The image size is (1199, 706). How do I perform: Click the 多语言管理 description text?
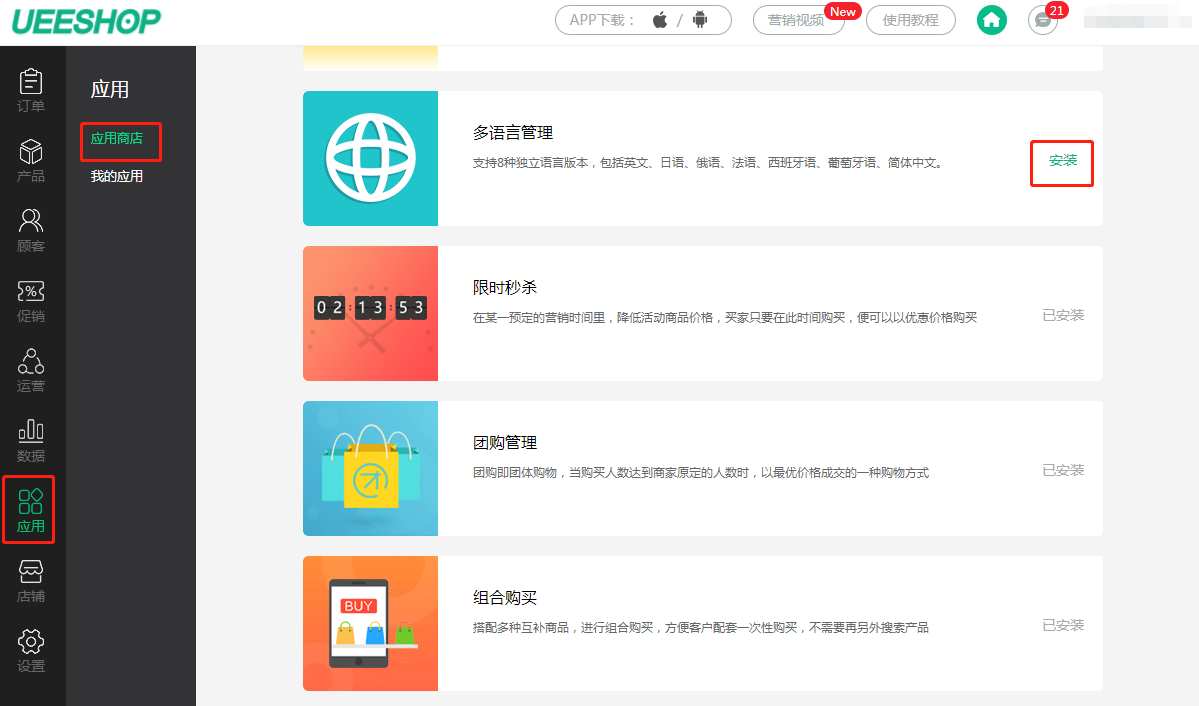(x=709, y=163)
